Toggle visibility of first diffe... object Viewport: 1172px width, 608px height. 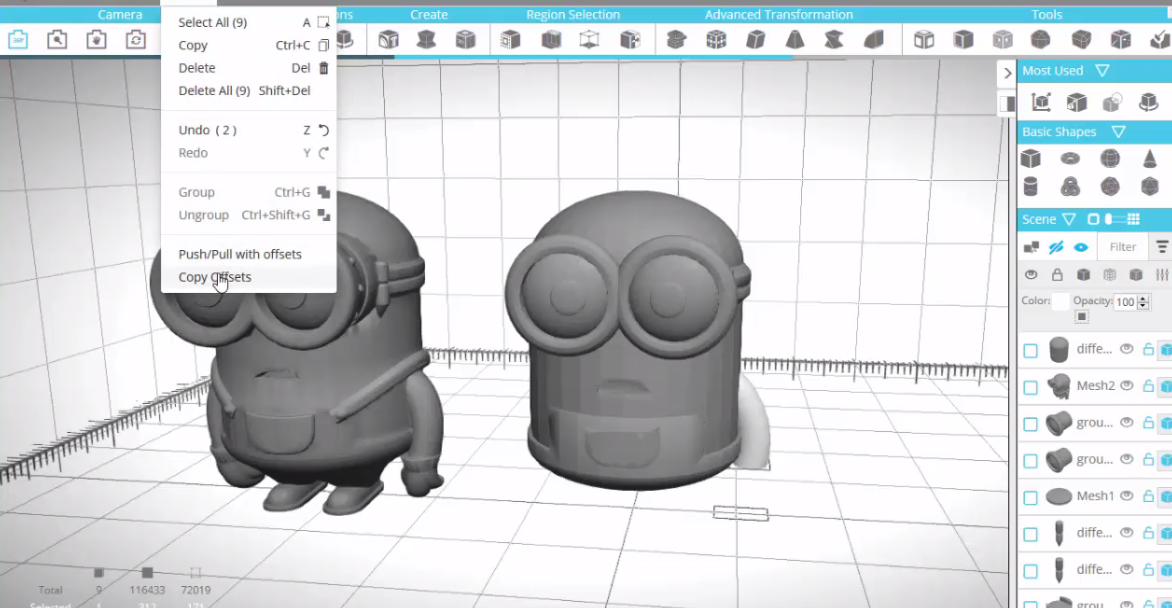[x=1127, y=348]
